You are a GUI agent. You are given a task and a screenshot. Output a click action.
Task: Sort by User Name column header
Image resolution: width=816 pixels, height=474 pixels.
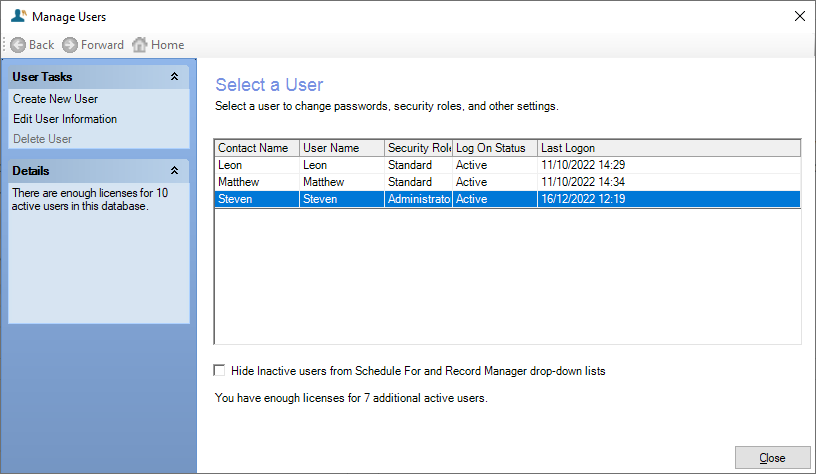coord(341,148)
